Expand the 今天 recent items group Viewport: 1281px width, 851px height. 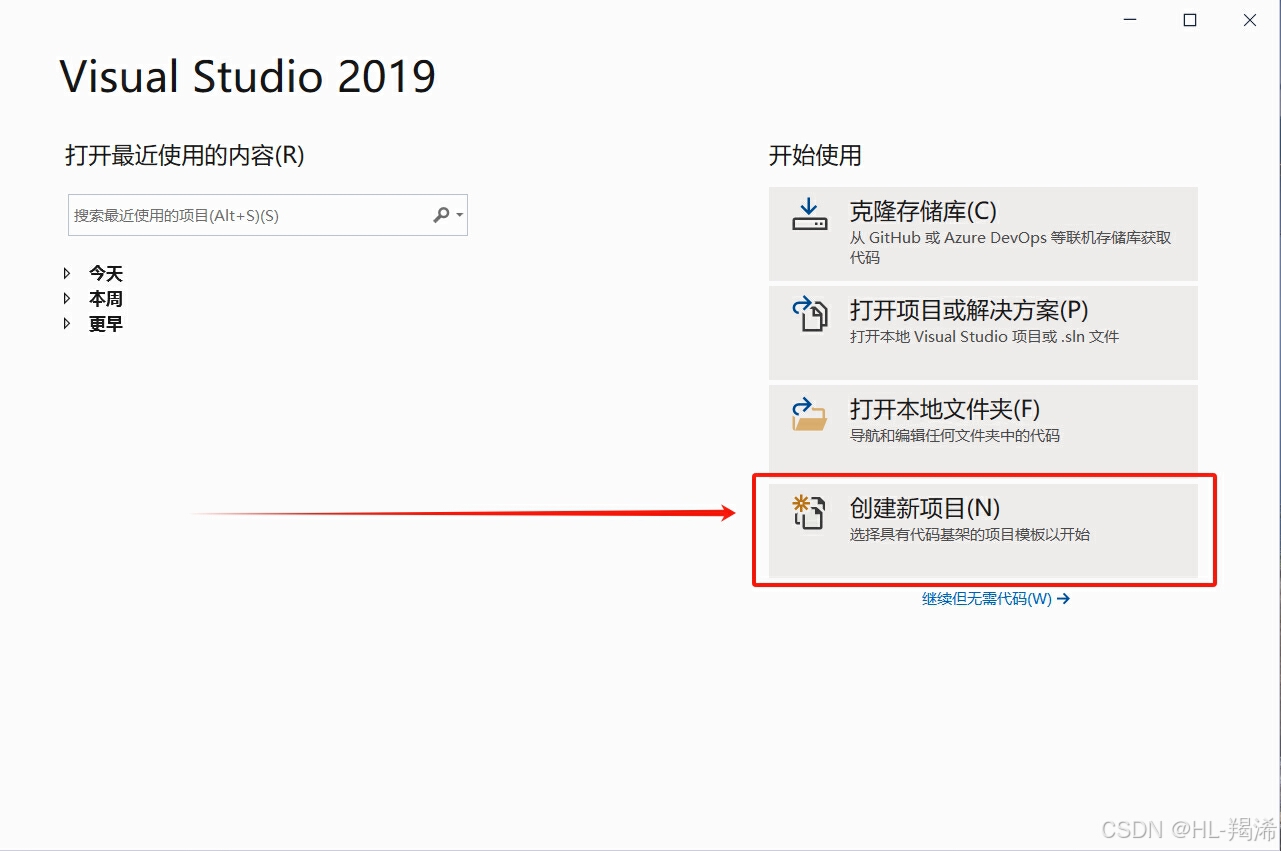tap(106, 272)
